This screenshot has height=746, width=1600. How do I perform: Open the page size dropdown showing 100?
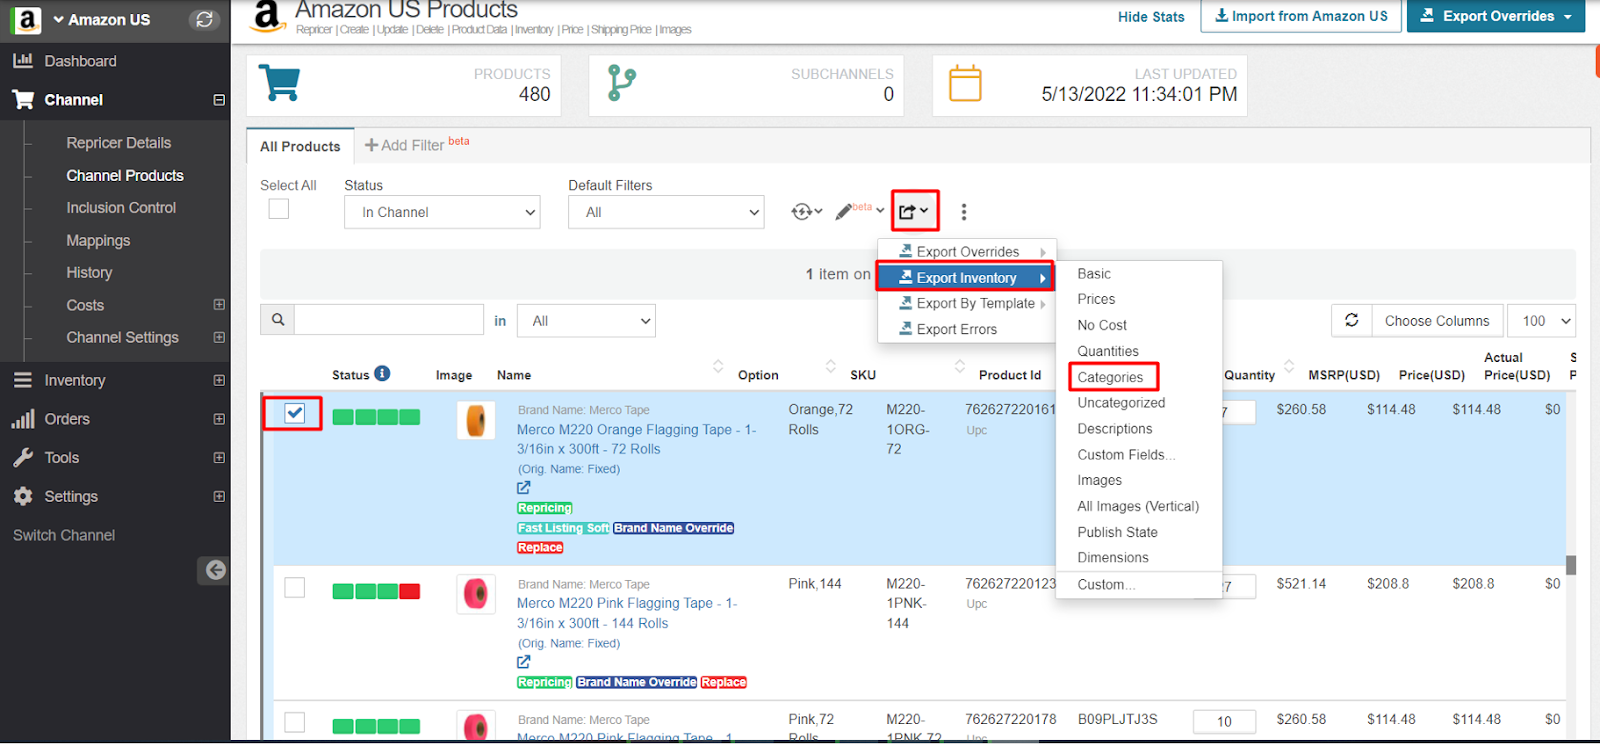1542,321
